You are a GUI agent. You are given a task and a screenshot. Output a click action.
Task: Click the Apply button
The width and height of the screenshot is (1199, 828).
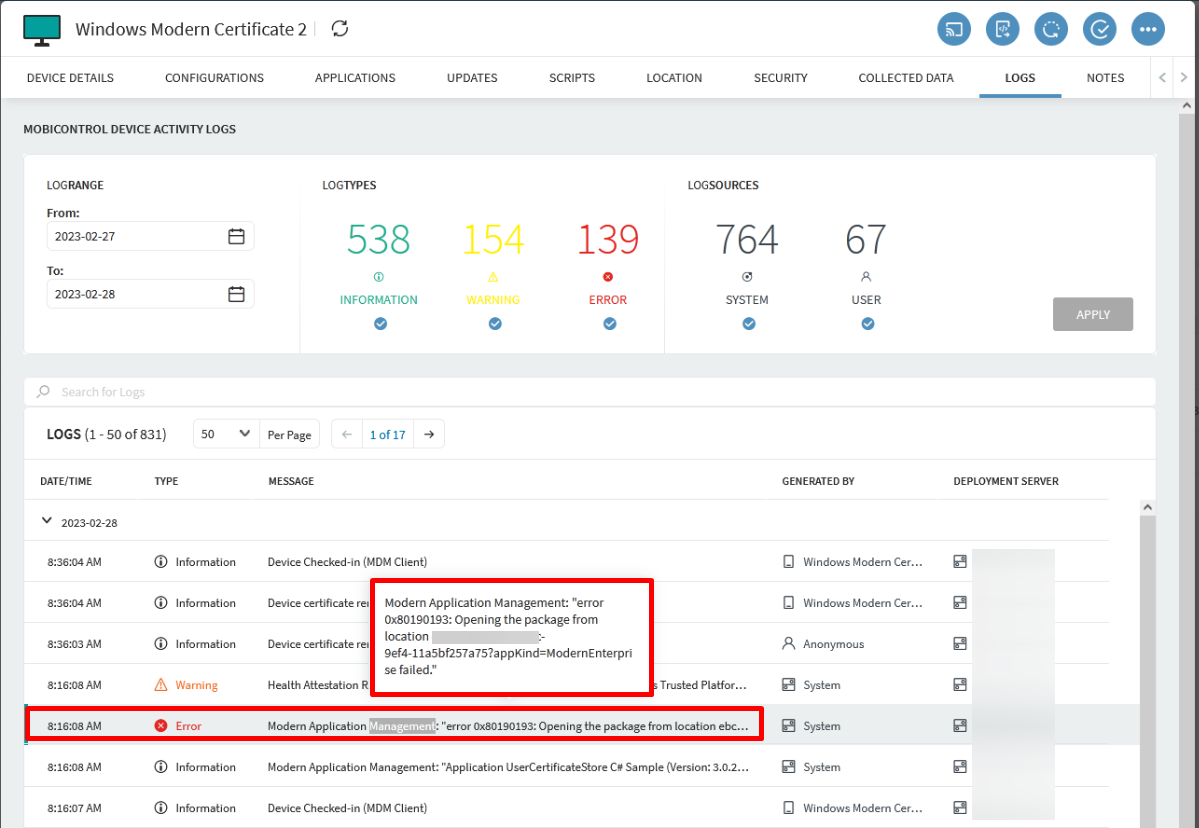(1092, 314)
